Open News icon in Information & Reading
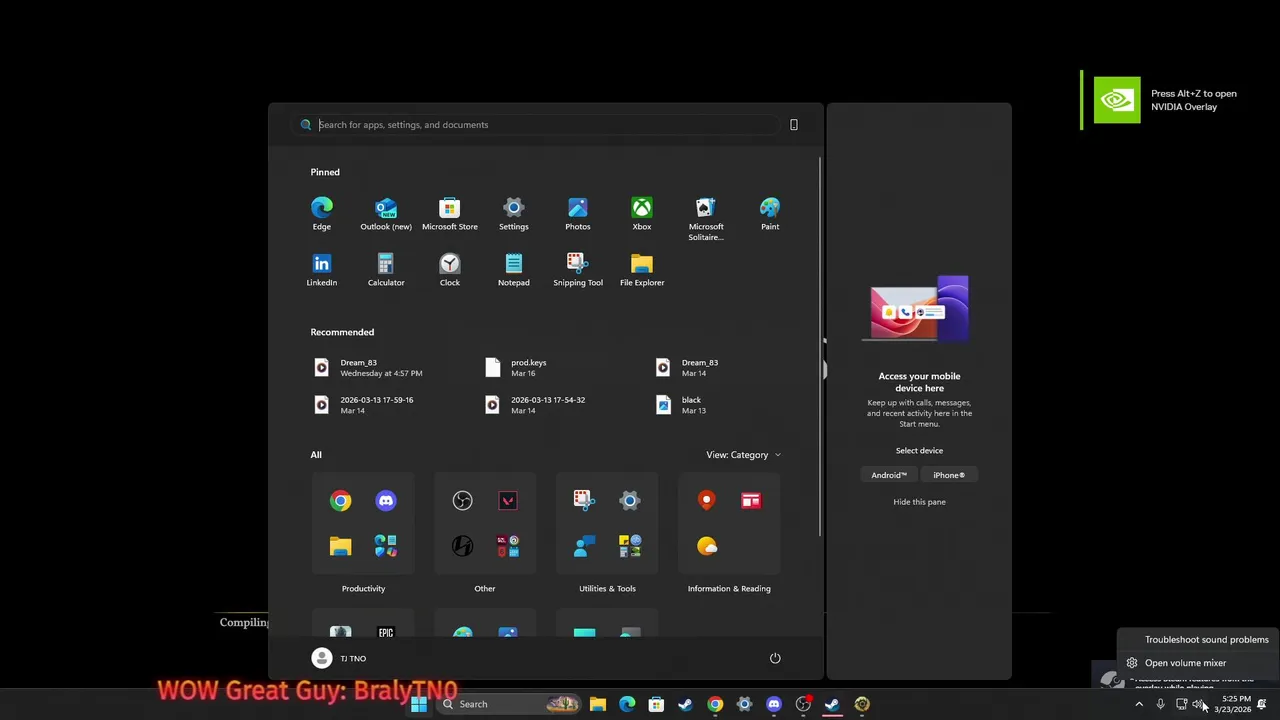Viewport: 1280px width, 720px height. click(x=751, y=500)
